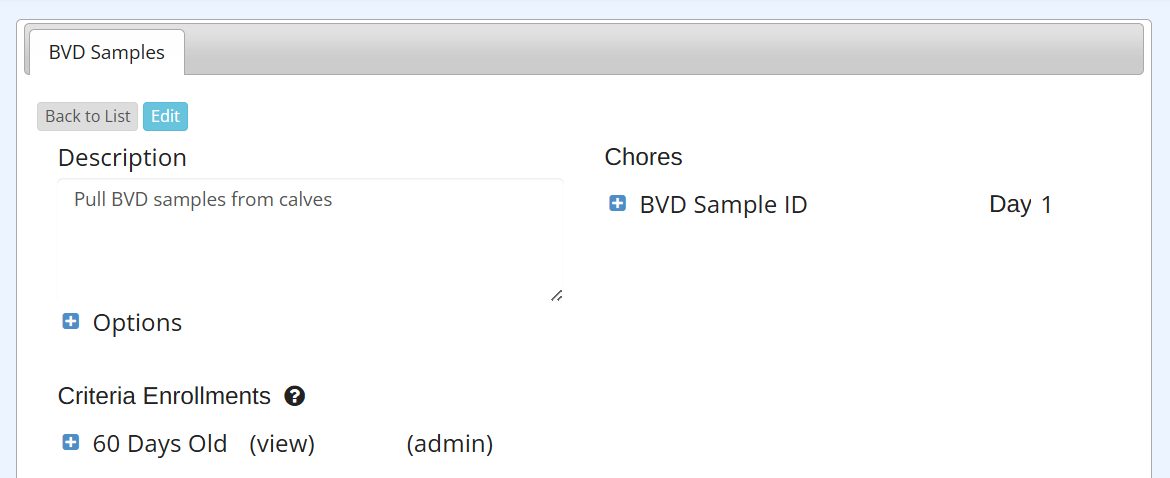Open the (admin) link for 60 Days Old

[x=450, y=443]
